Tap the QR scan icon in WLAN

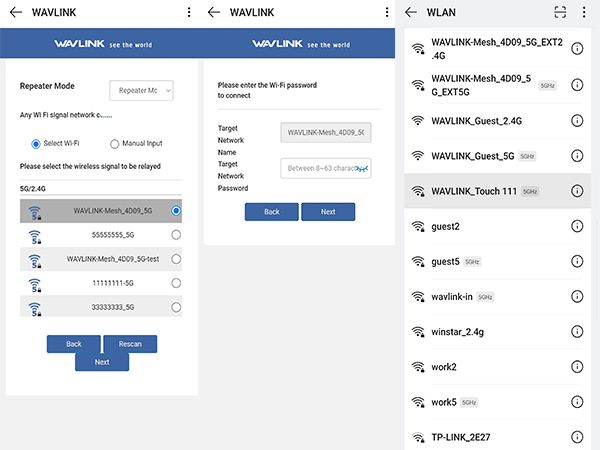tap(560, 12)
